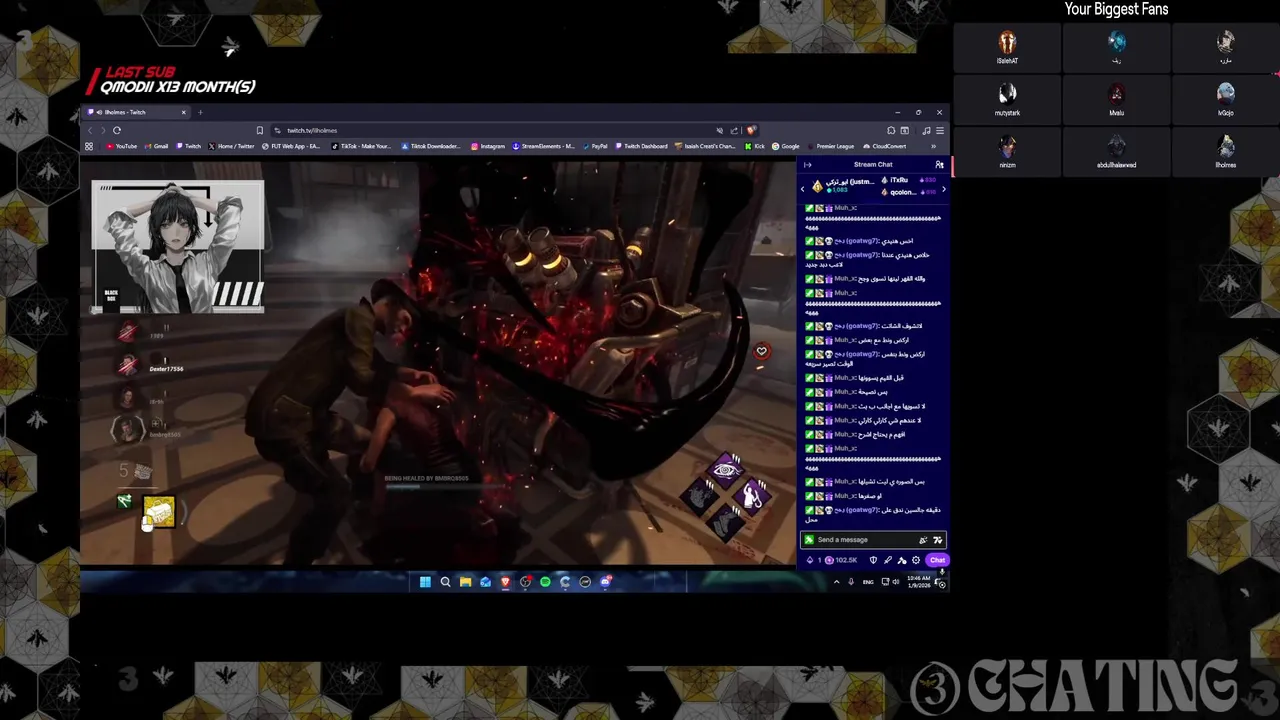Open Bits cheer icon in chat input
The height and width of the screenshot is (720, 1280).
923,540
